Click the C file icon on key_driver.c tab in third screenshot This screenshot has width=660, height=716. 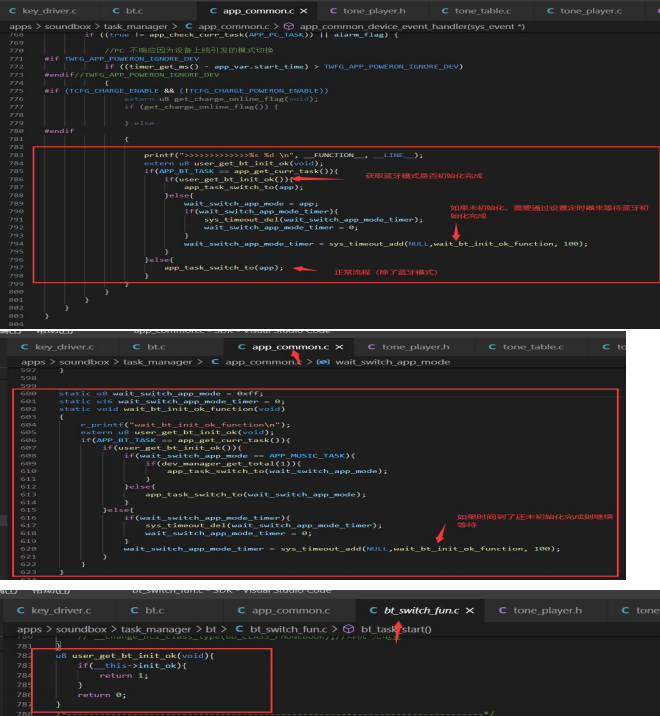(x=21, y=611)
